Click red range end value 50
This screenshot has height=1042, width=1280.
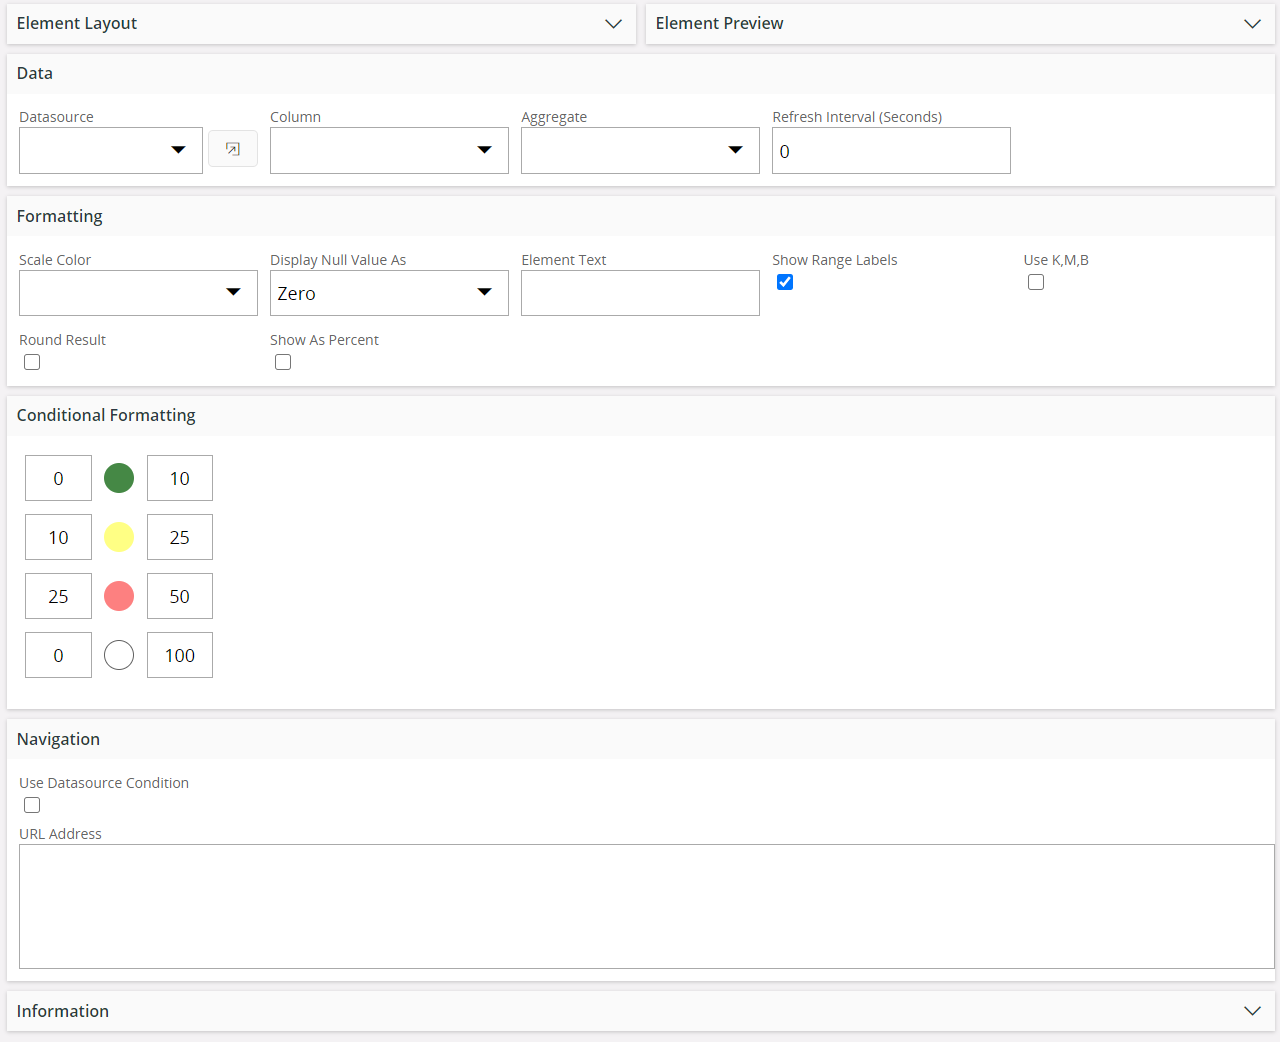pos(180,596)
